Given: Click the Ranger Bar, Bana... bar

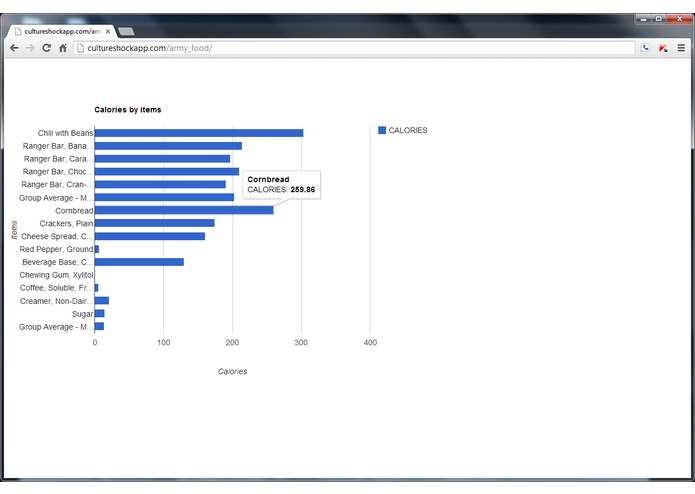Looking at the screenshot, I should coord(168,146).
